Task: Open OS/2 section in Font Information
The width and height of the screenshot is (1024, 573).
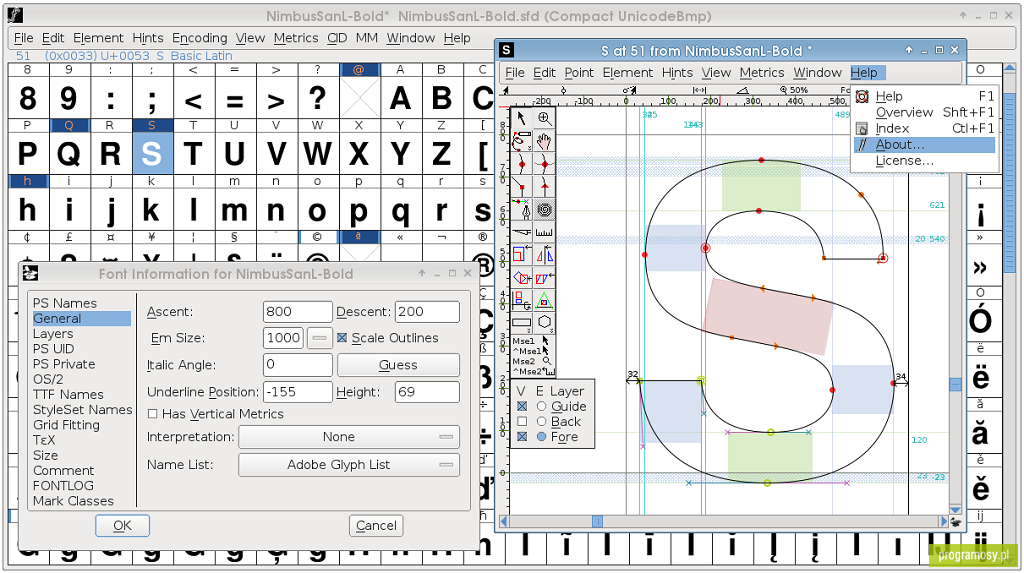Action: point(48,379)
